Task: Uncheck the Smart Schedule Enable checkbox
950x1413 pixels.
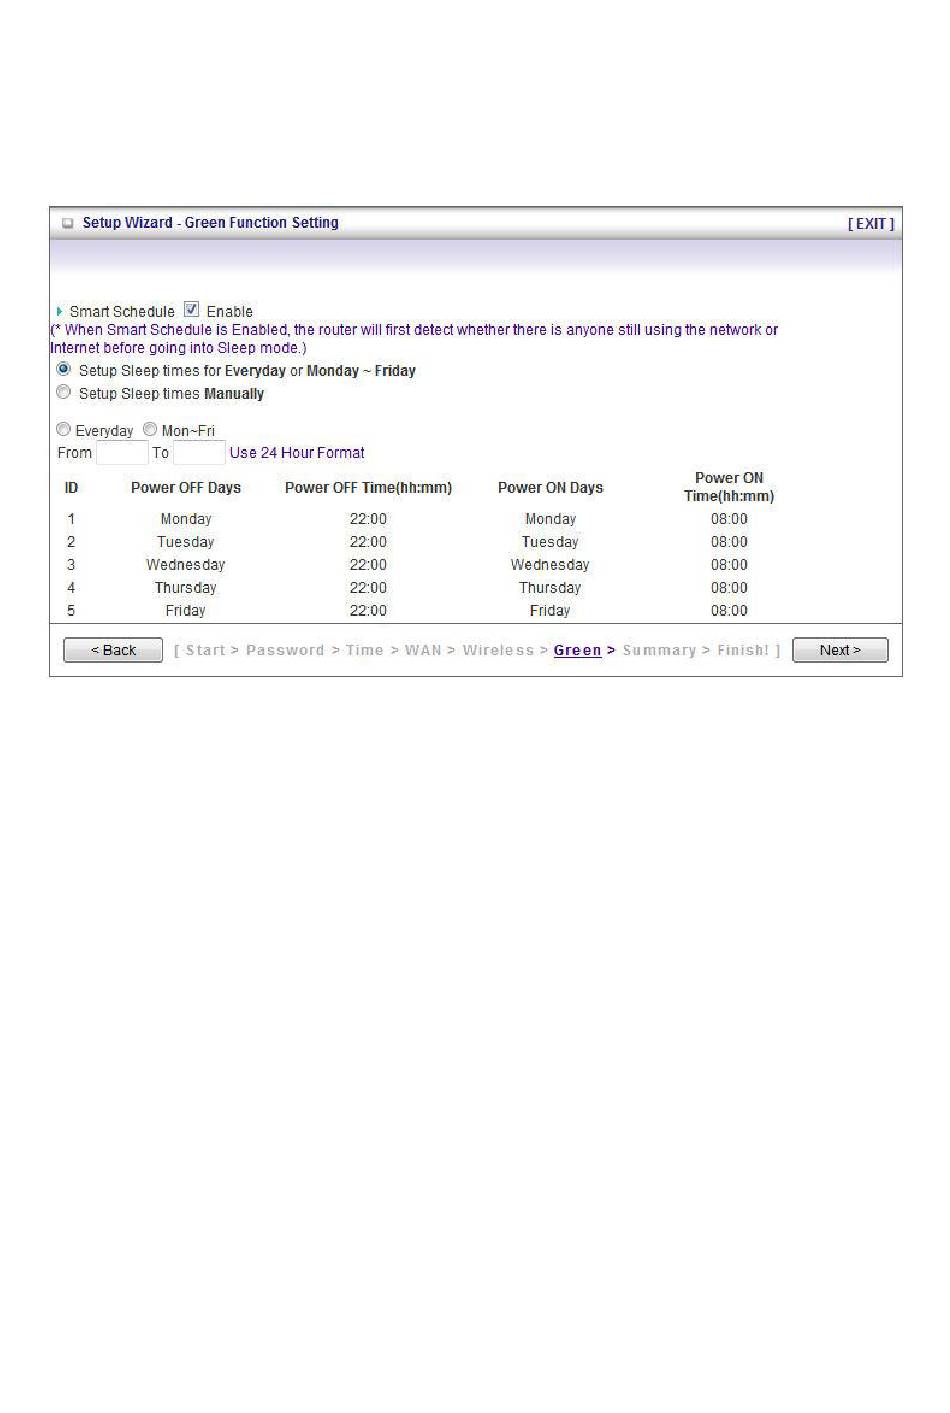Action: pyautogui.click(x=191, y=310)
